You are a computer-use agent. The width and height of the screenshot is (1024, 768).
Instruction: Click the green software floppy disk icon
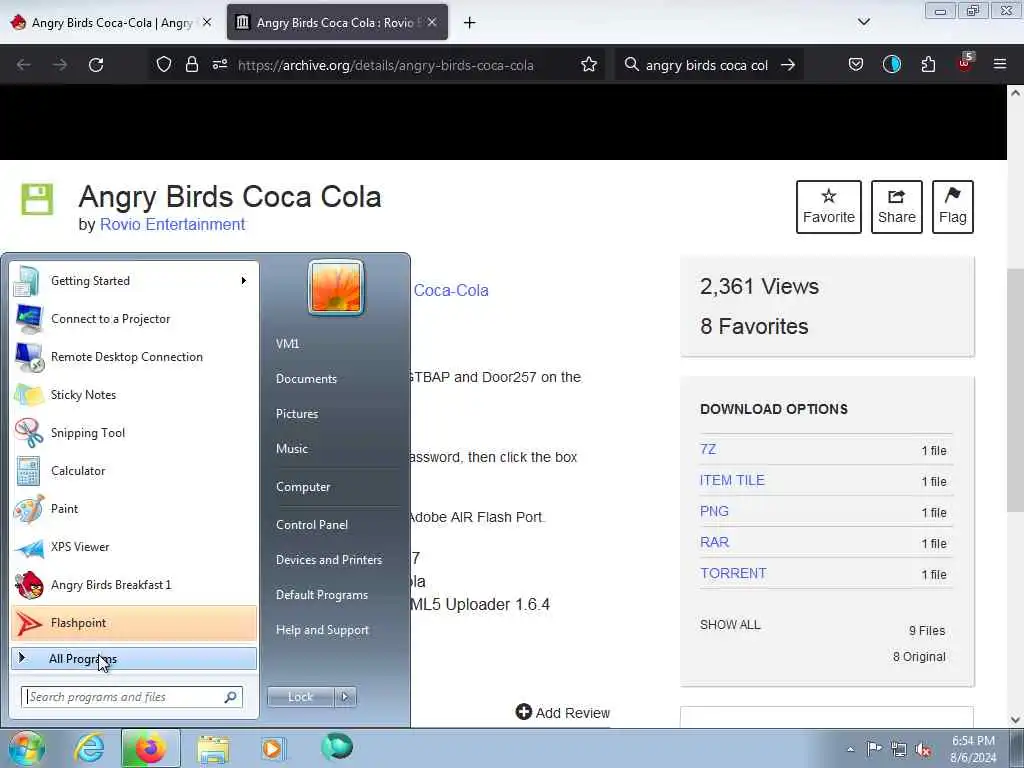(x=37, y=199)
